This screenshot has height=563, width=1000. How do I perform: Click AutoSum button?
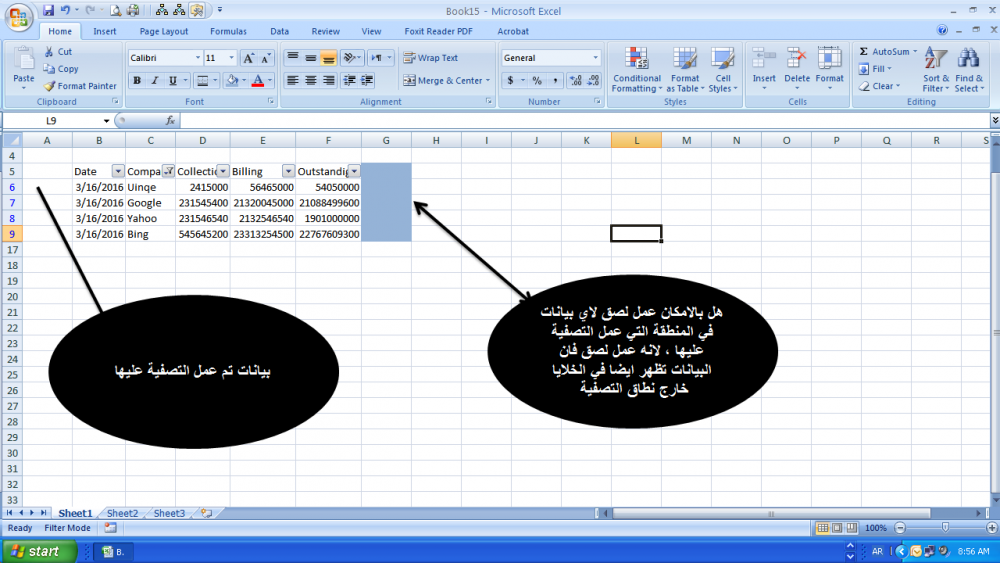[x=888, y=52]
